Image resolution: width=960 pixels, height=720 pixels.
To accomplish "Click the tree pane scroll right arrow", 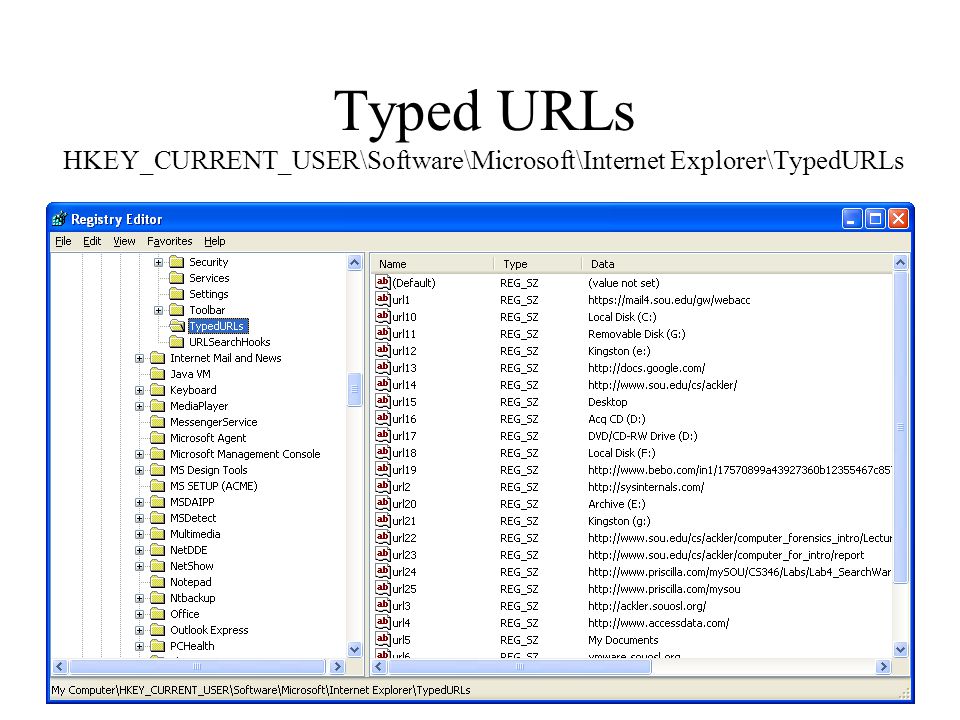I will [x=337, y=667].
